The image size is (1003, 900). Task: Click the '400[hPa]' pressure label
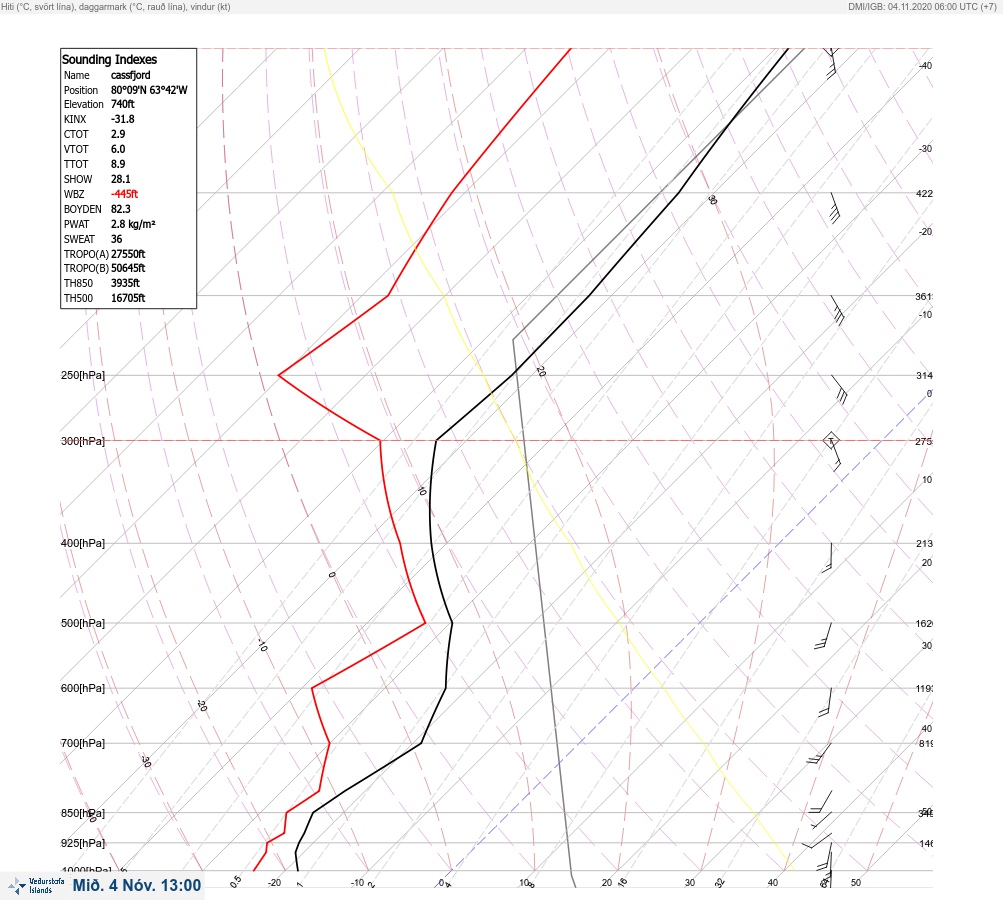83,543
